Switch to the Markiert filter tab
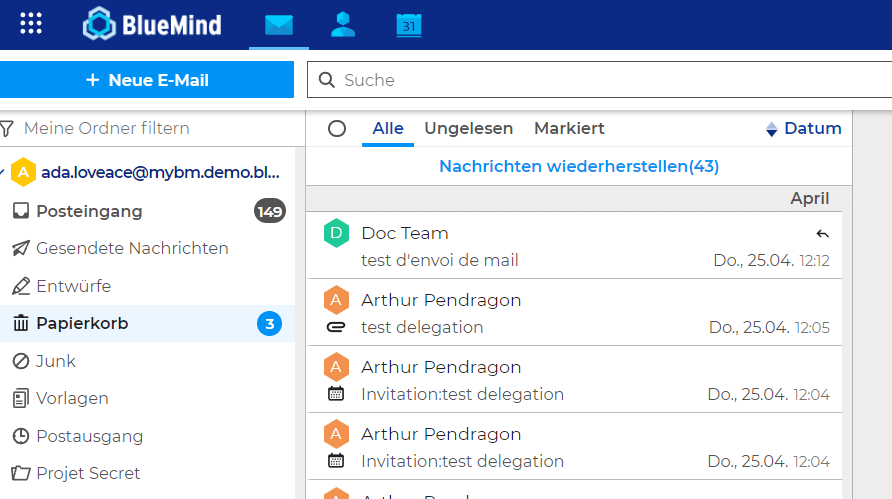 tap(569, 128)
